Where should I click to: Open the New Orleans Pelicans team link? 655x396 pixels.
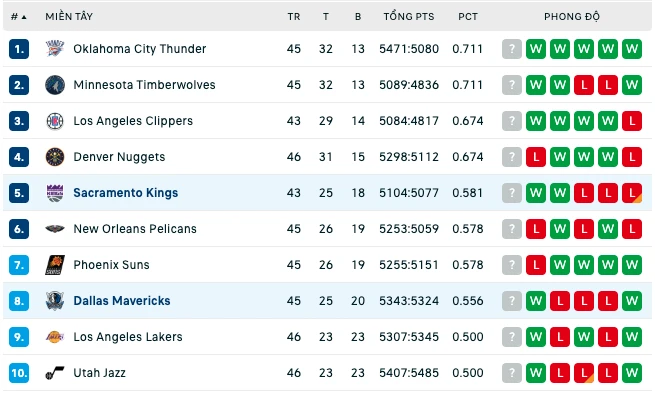(x=135, y=229)
